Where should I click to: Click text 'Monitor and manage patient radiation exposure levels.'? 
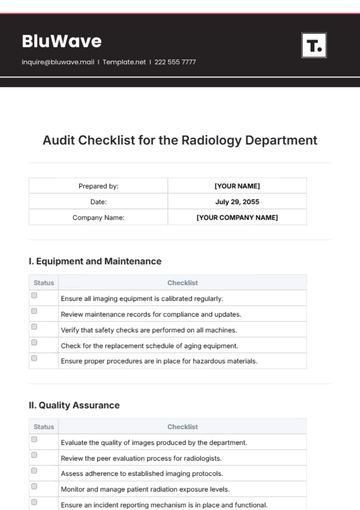tap(145, 489)
